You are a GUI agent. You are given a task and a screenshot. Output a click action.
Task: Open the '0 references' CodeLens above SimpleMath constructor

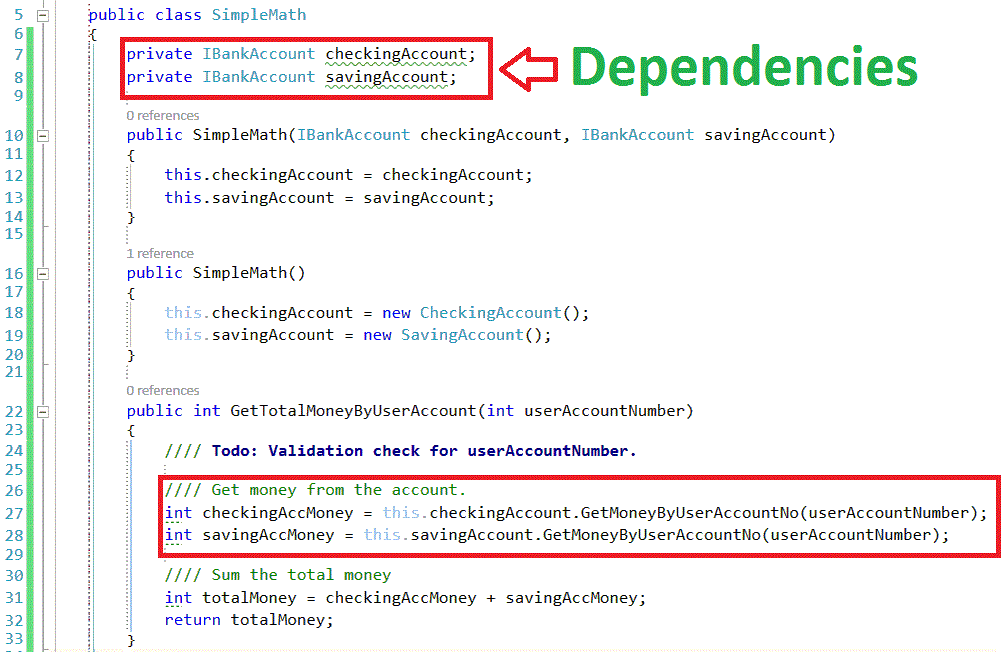tap(162, 115)
